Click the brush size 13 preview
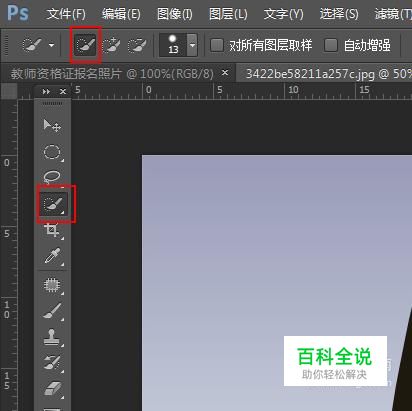The image size is (412, 411). [173, 45]
